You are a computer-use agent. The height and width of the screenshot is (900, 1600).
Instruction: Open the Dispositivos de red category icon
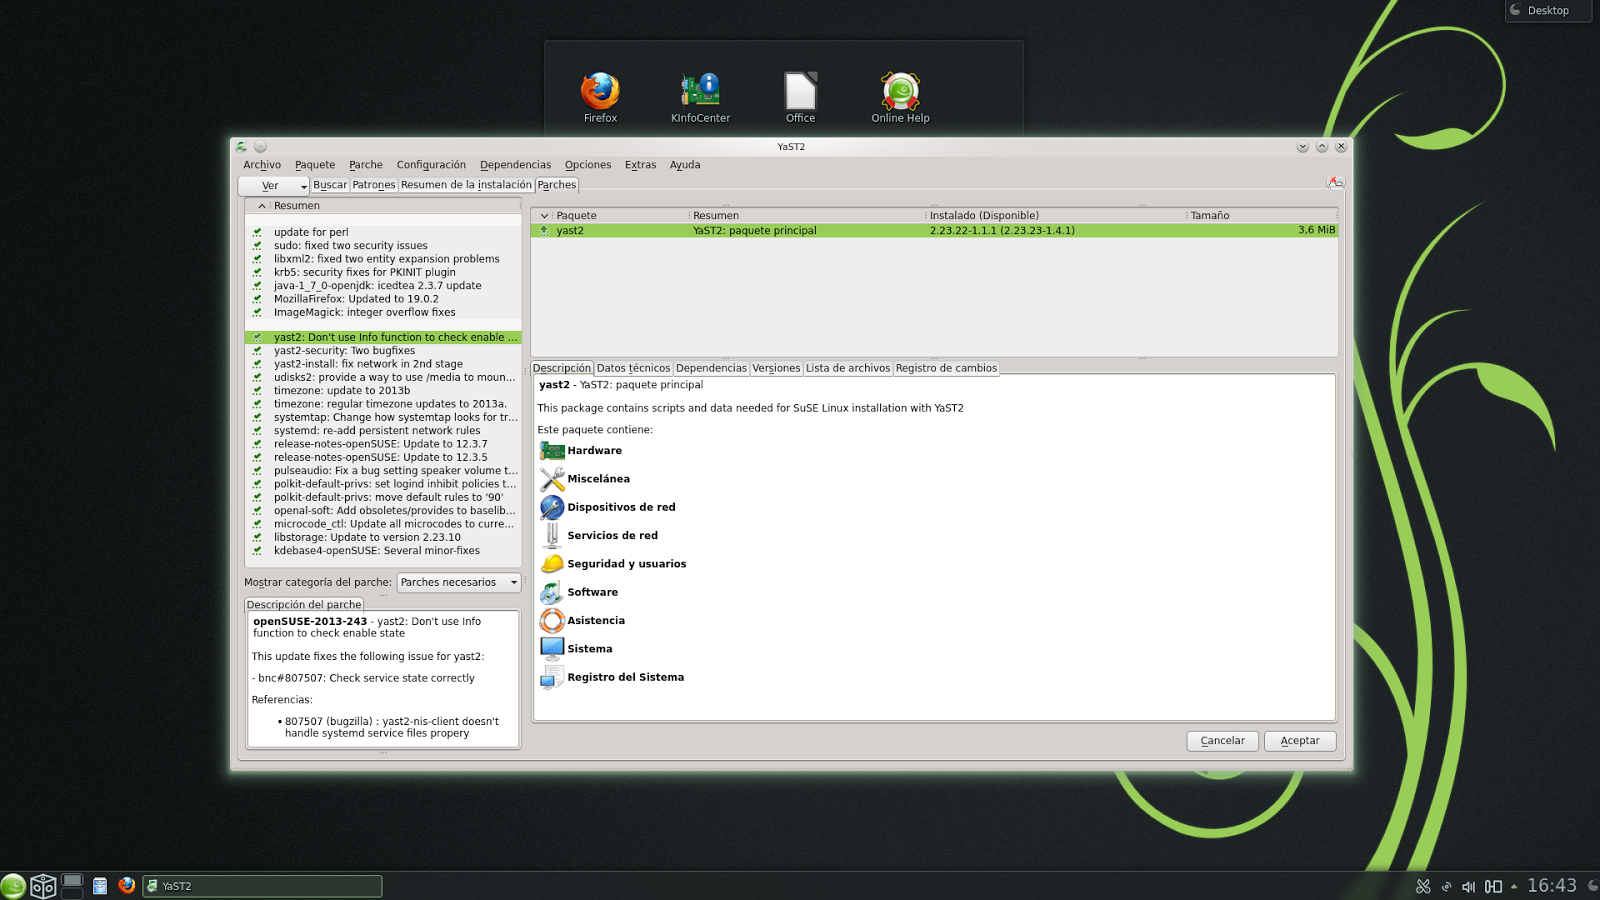pyautogui.click(x=551, y=507)
